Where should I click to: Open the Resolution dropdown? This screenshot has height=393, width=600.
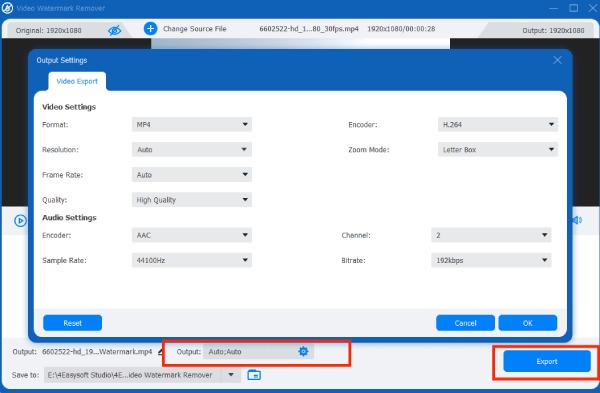(x=192, y=150)
